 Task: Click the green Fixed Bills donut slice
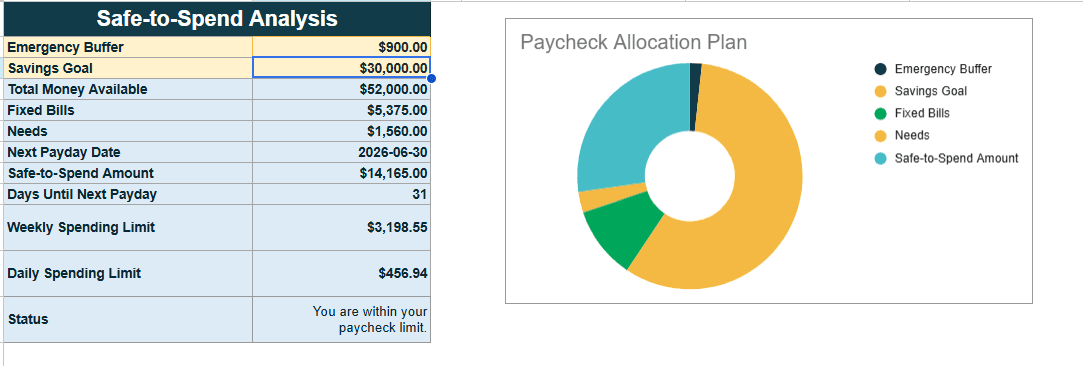(x=623, y=229)
